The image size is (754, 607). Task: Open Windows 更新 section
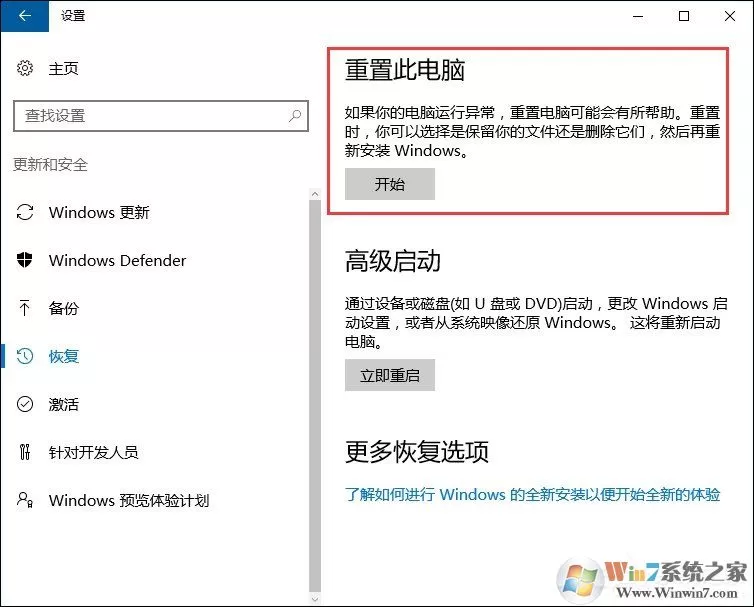[x=99, y=212]
